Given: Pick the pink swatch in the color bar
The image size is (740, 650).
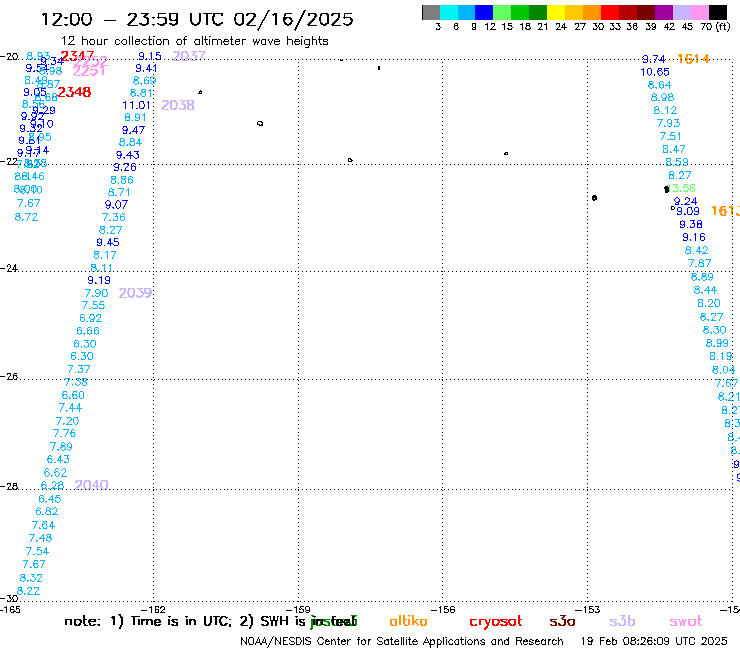Looking at the screenshot, I should pyautogui.click(x=700, y=13).
